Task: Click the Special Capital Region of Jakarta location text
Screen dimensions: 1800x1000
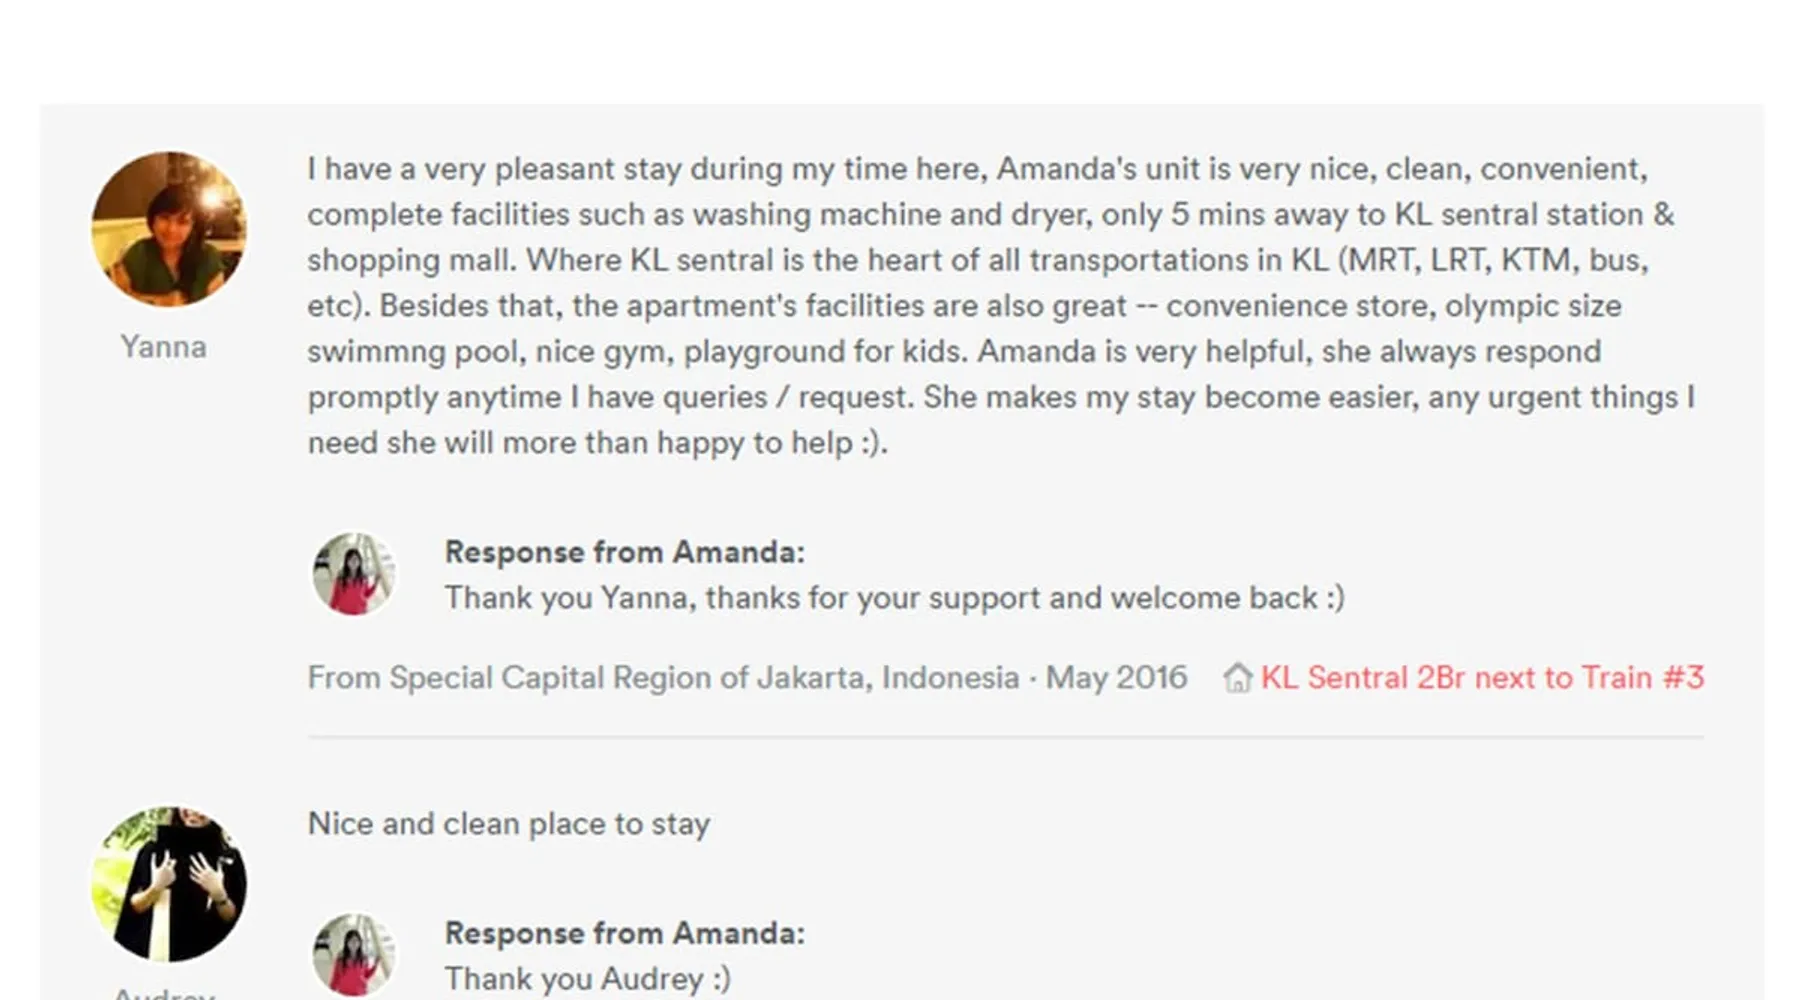Action: pos(663,678)
